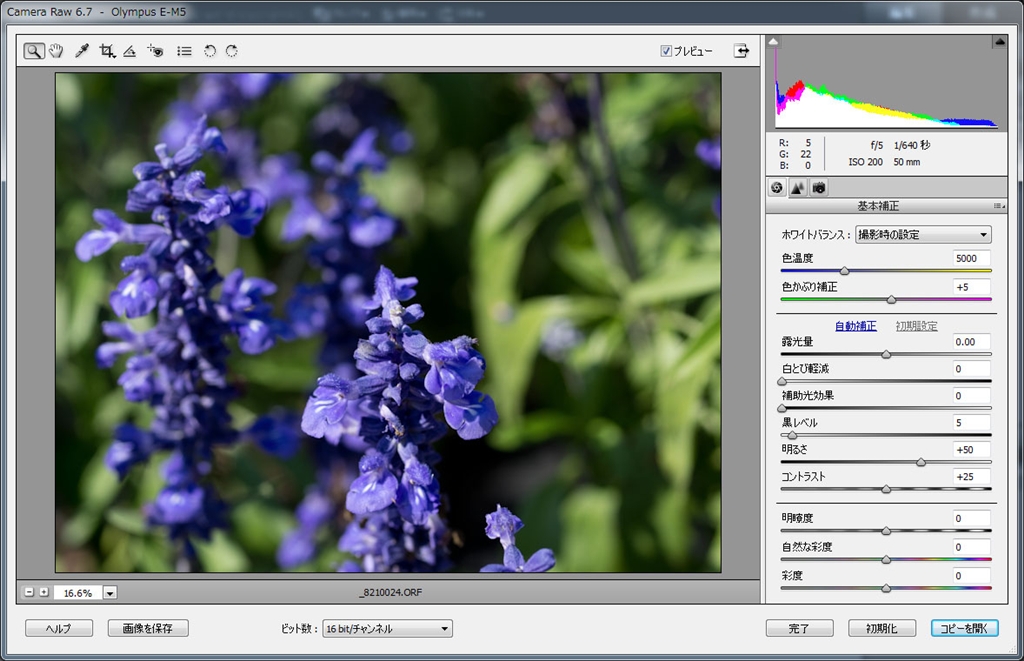This screenshot has width=1024, height=661.
Task: Open the ビット数 16 bit/チャンネル dropdown
Action: [387, 629]
